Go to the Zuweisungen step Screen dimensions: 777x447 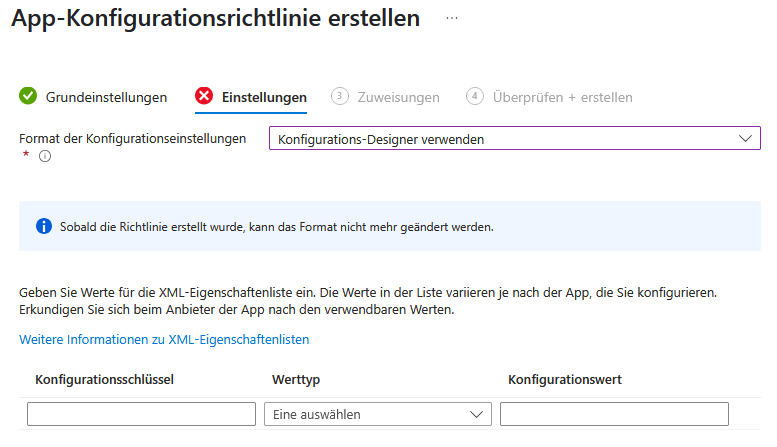point(398,97)
